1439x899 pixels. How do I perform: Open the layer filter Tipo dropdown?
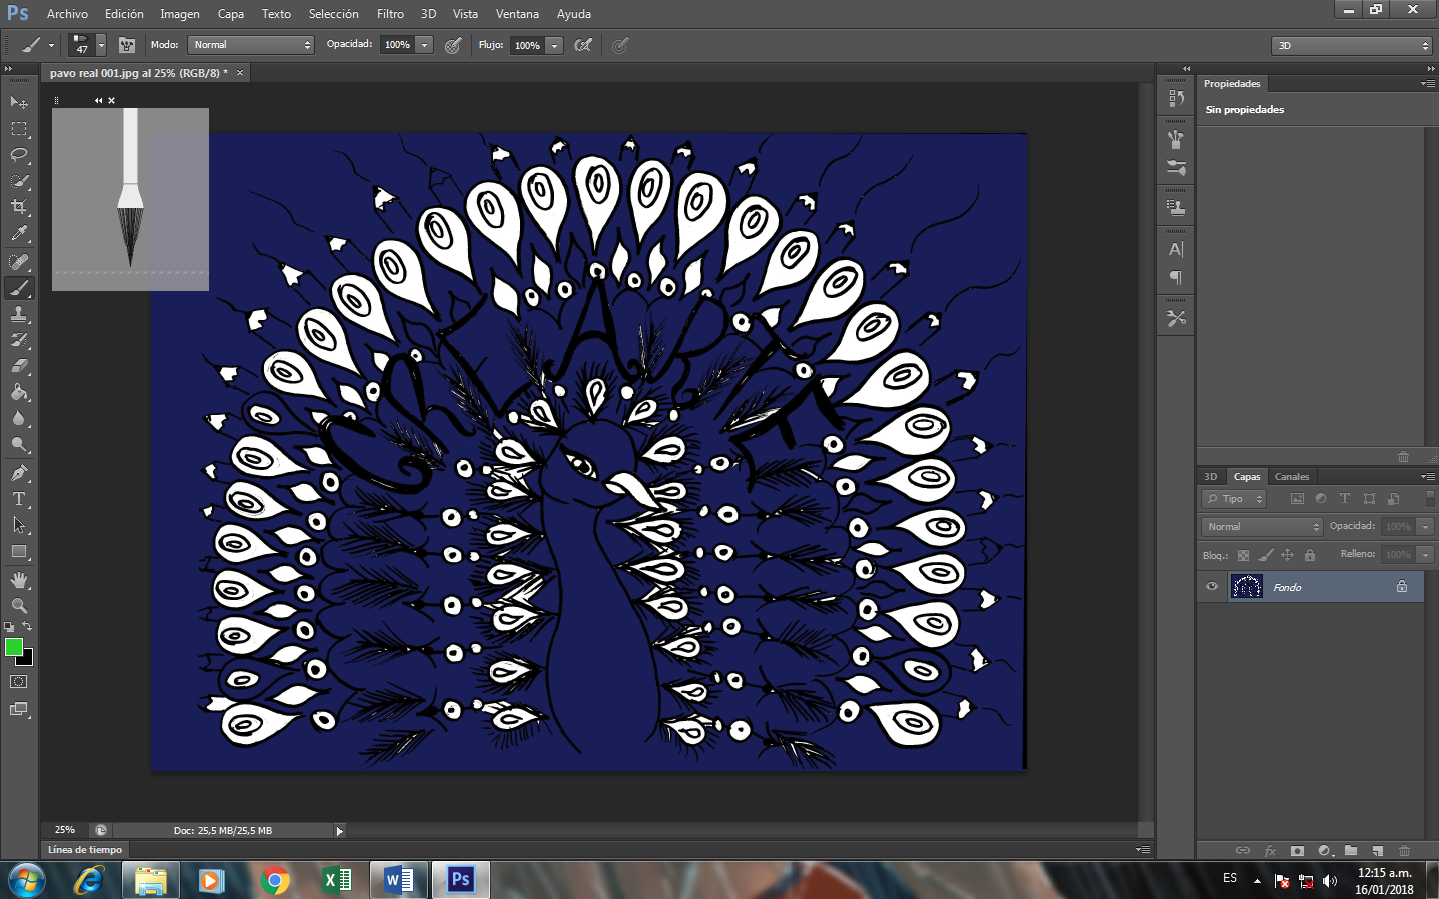(1235, 499)
